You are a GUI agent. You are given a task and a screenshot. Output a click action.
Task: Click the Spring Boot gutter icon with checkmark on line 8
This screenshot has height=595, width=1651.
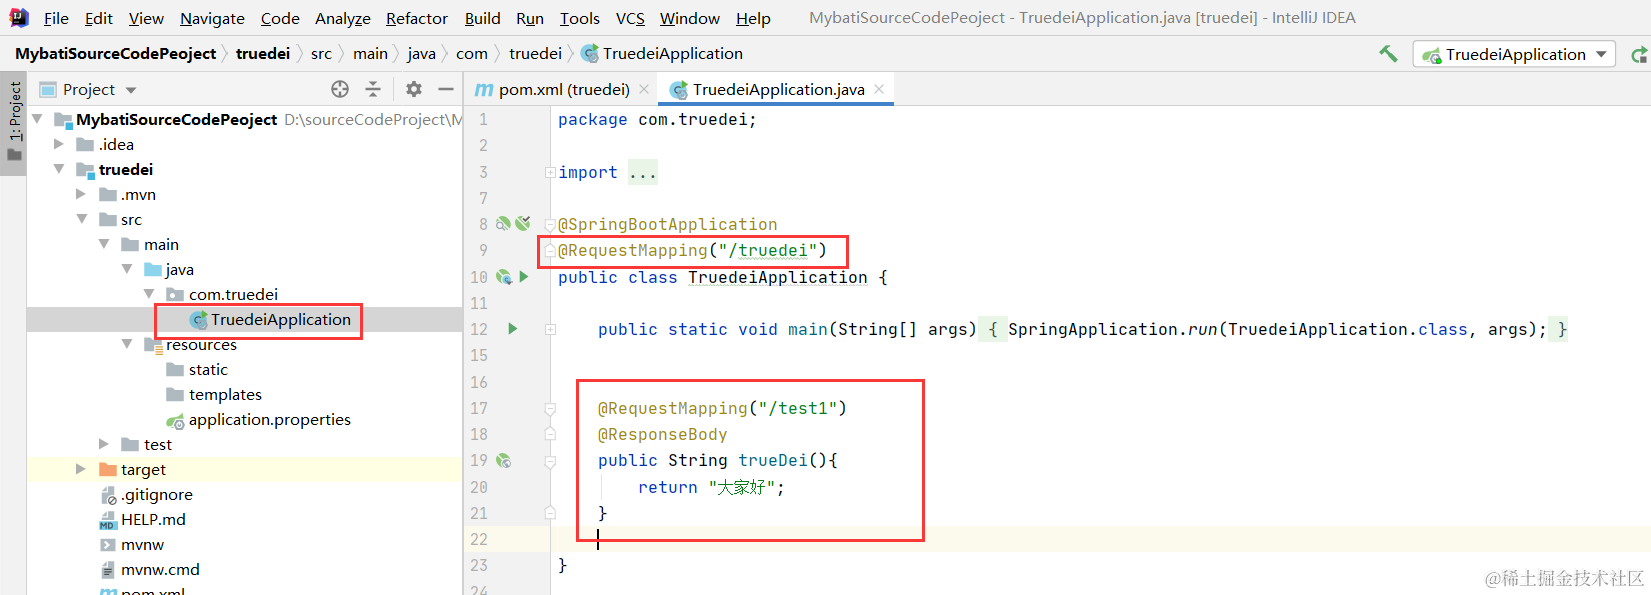point(523,224)
